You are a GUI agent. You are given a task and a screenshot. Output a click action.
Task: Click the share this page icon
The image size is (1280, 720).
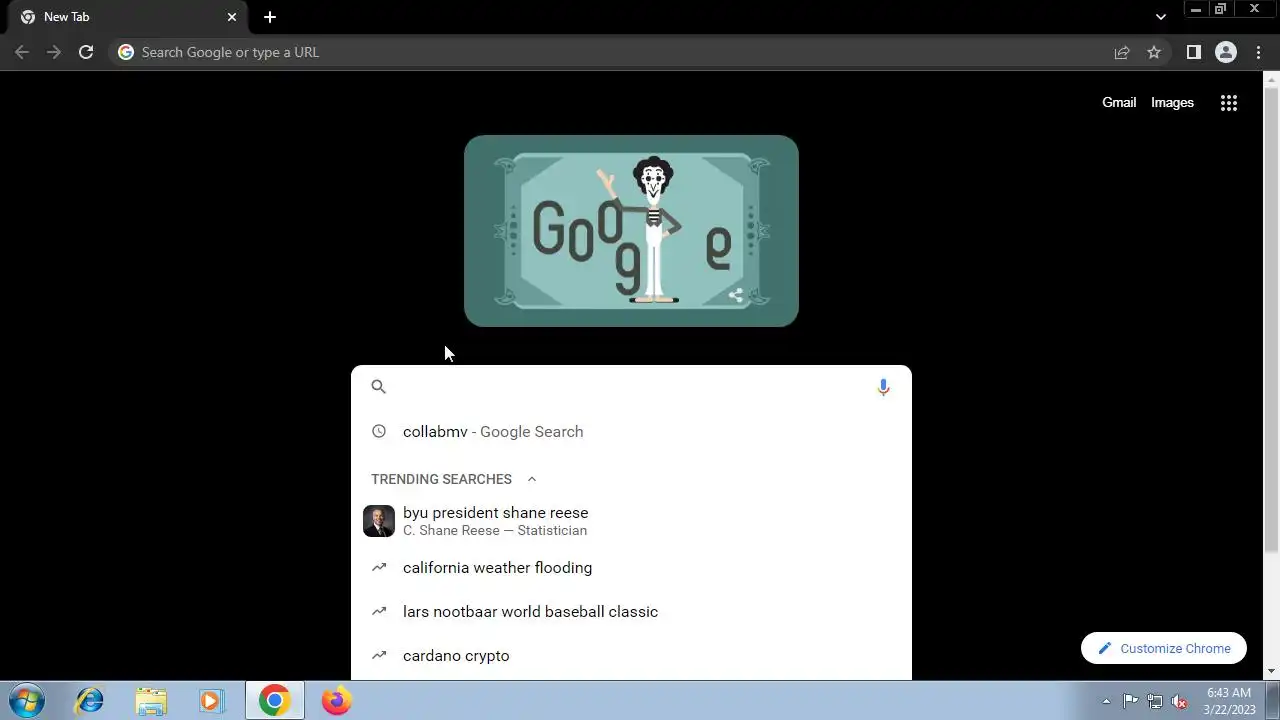pyautogui.click(x=1122, y=52)
